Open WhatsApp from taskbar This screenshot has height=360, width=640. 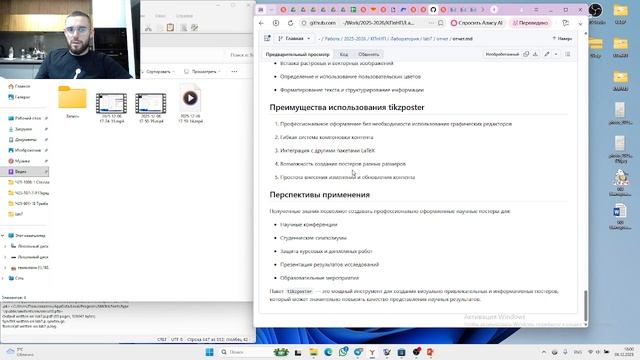tap(343, 351)
